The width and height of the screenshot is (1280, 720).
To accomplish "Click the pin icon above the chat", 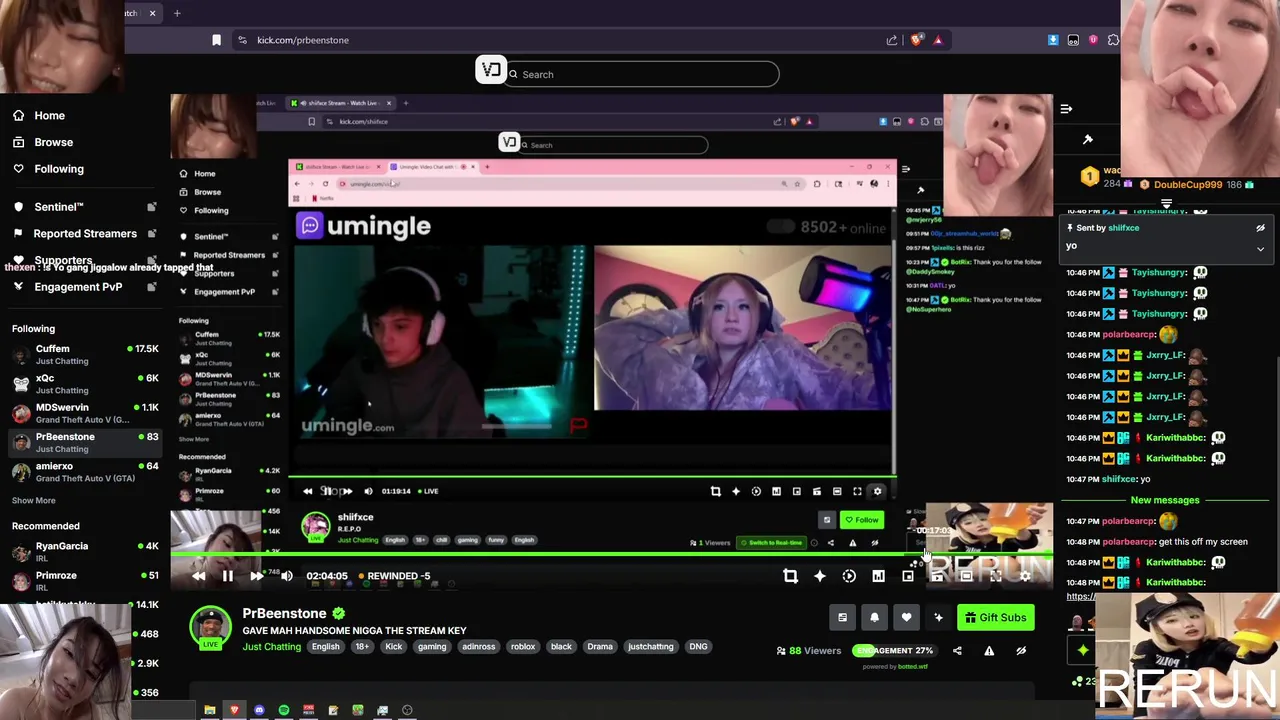I will coord(1088,140).
